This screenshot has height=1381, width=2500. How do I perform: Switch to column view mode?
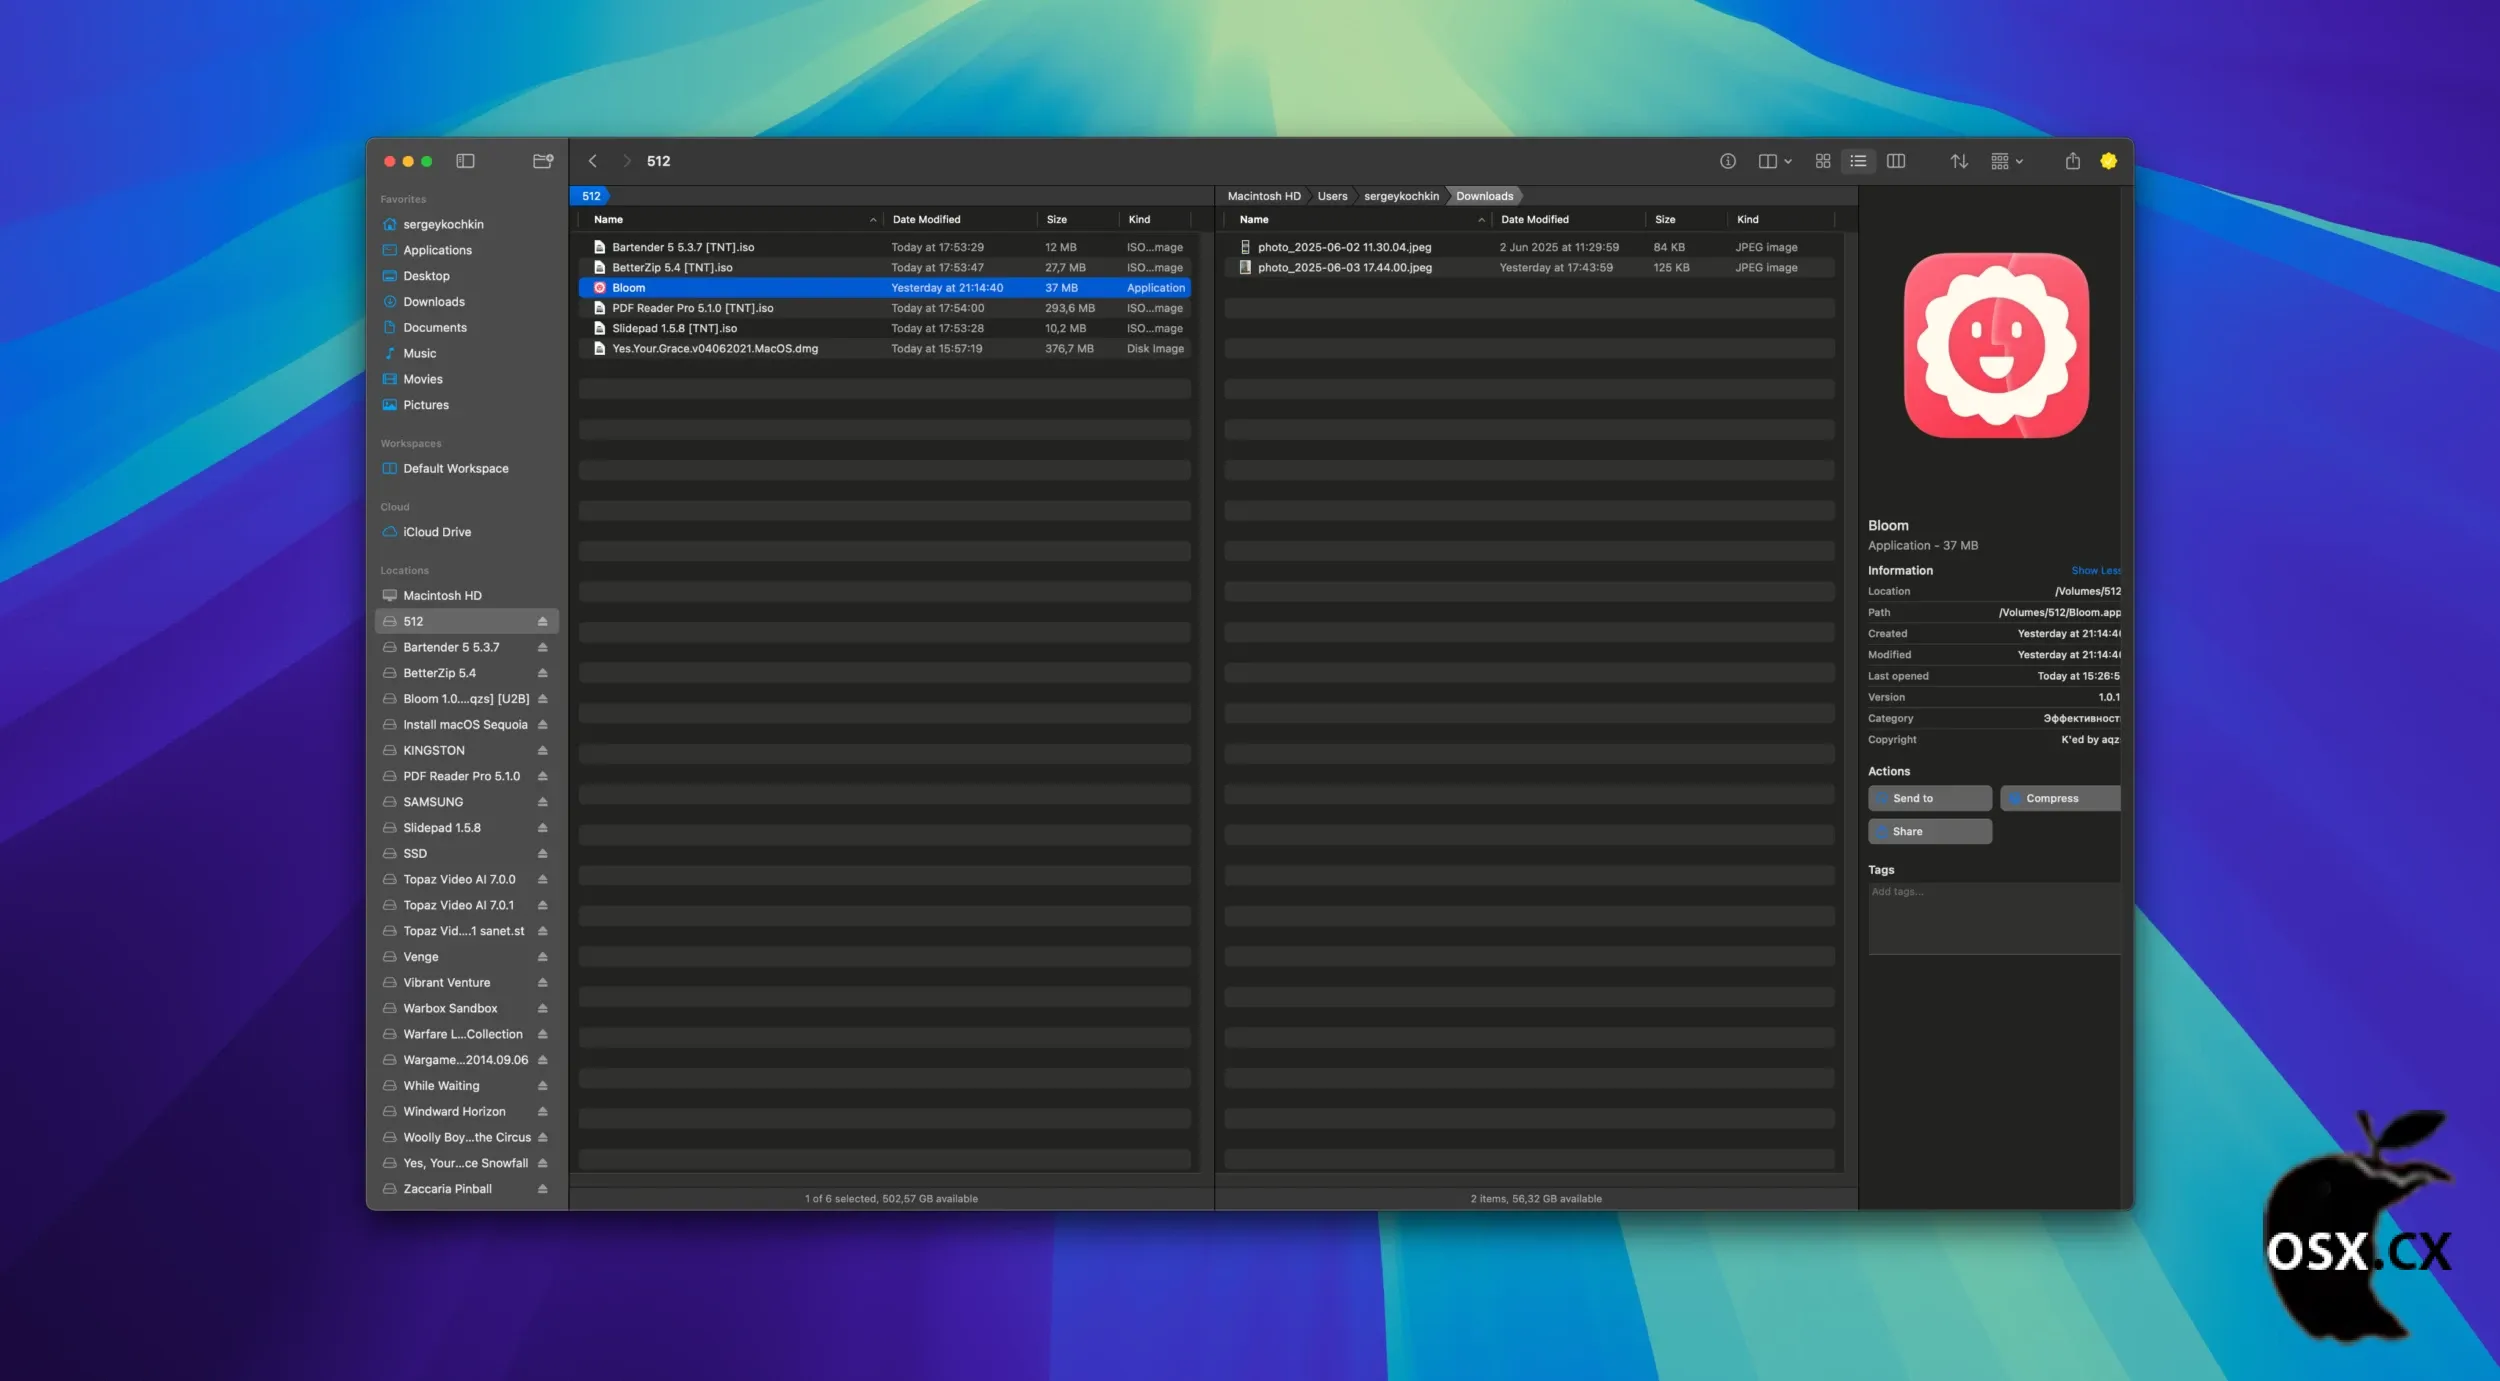coord(1896,161)
